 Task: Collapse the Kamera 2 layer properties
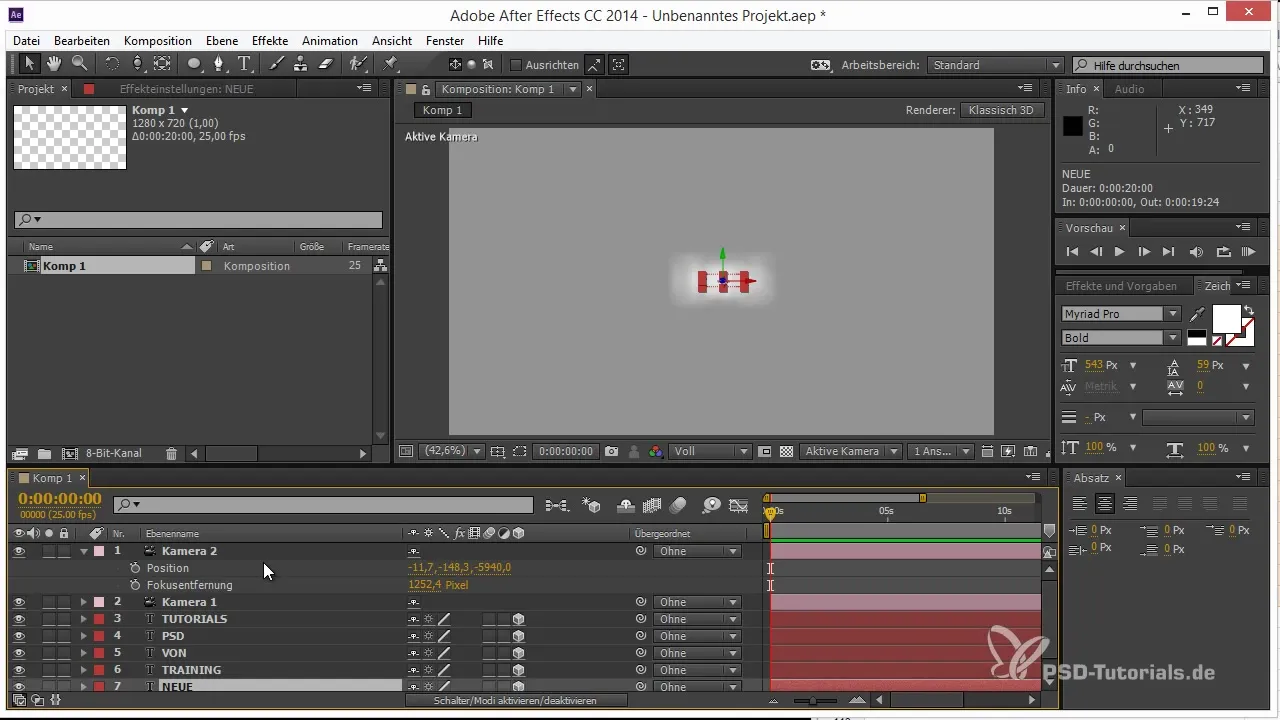point(84,551)
